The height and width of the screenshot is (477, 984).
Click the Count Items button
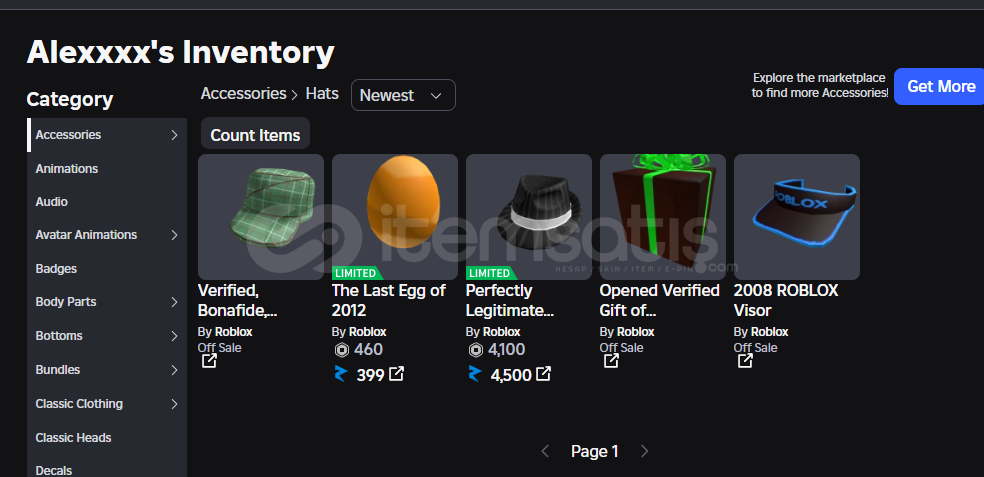[x=255, y=135]
